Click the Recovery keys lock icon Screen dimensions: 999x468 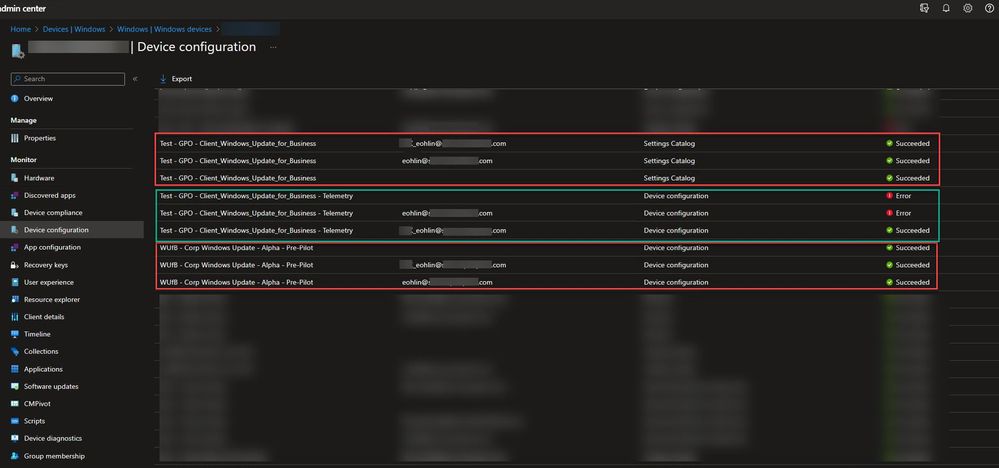coord(15,265)
